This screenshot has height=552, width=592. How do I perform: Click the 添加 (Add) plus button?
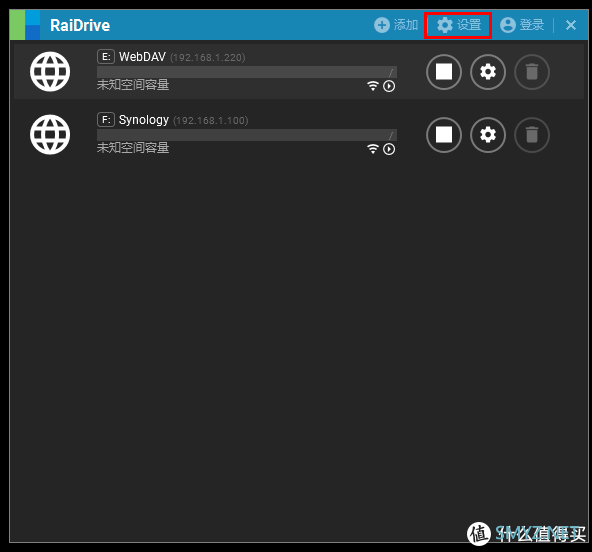pos(396,25)
